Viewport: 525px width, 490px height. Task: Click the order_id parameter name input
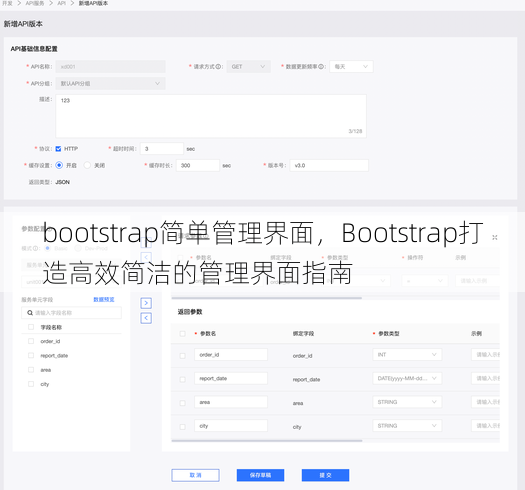click(231, 355)
